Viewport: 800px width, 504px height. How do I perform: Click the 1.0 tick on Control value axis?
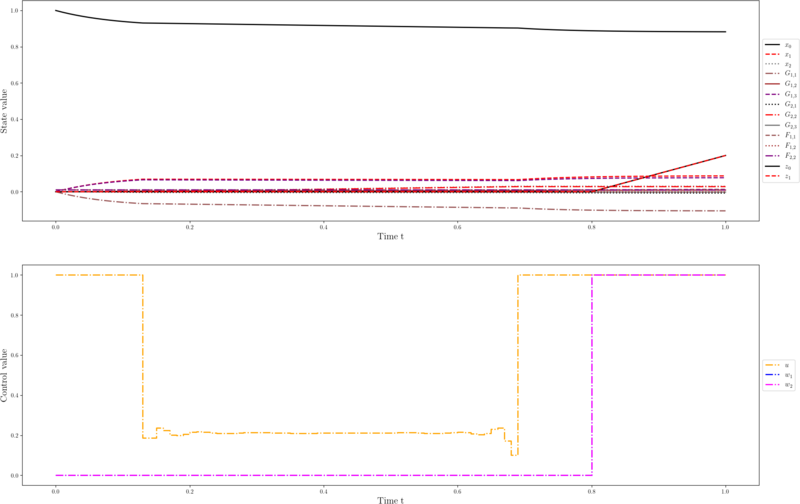(x=15, y=275)
